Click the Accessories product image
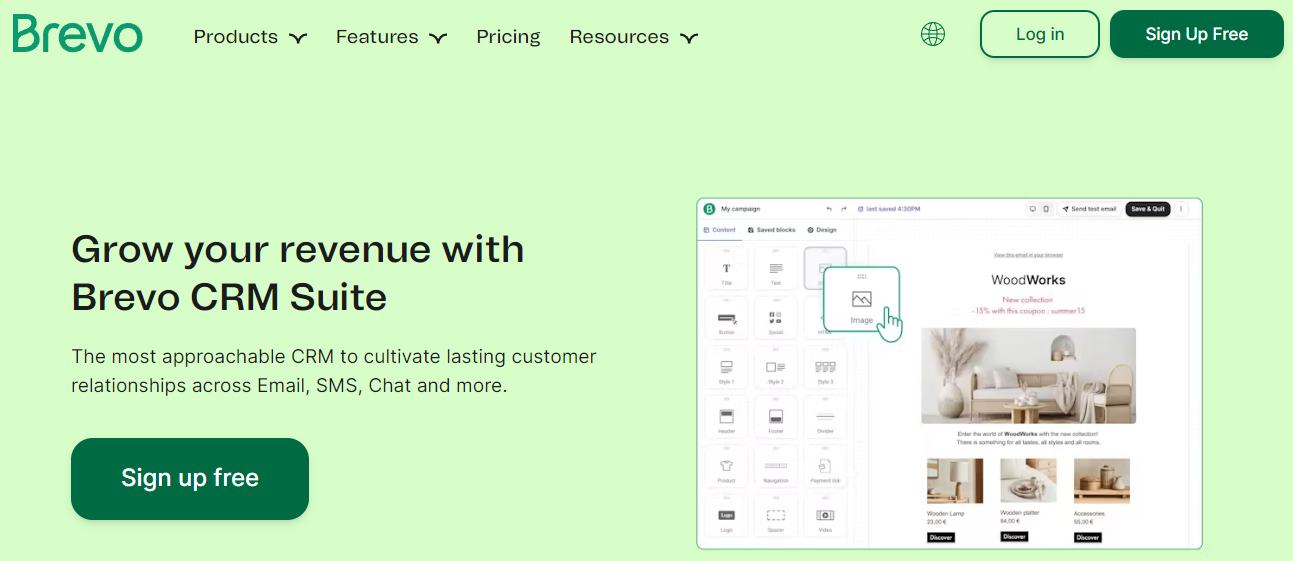This screenshot has height=561, width=1293. [1102, 481]
